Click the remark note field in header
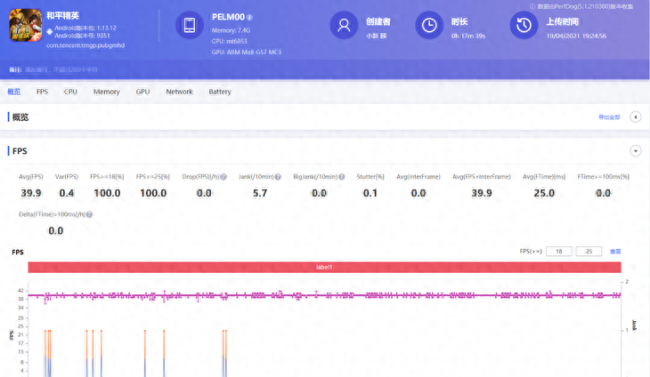 [x=61, y=70]
